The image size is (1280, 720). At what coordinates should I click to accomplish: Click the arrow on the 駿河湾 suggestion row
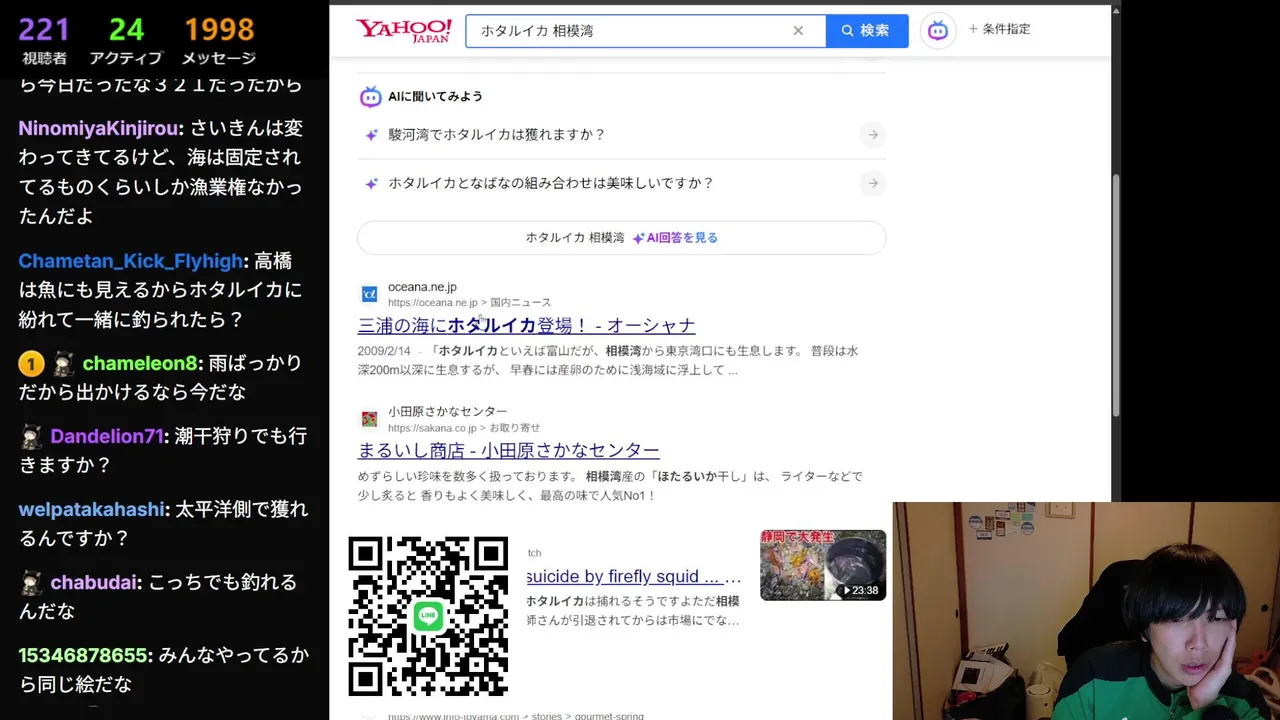tap(873, 134)
